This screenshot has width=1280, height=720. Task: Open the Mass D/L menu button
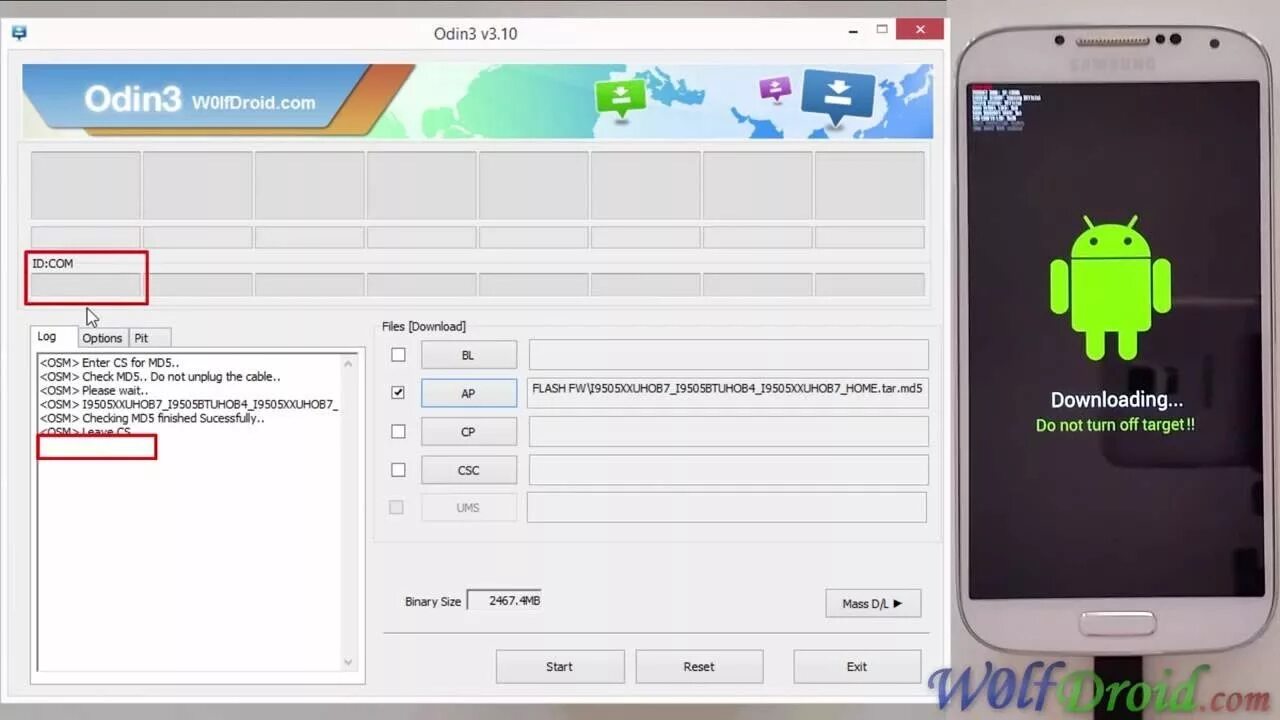(x=873, y=603)
